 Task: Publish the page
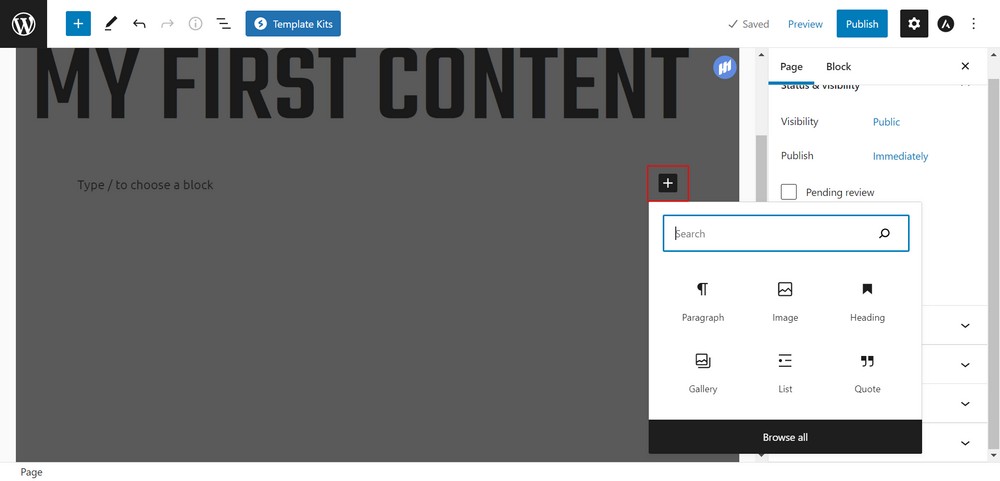[862, 24]
